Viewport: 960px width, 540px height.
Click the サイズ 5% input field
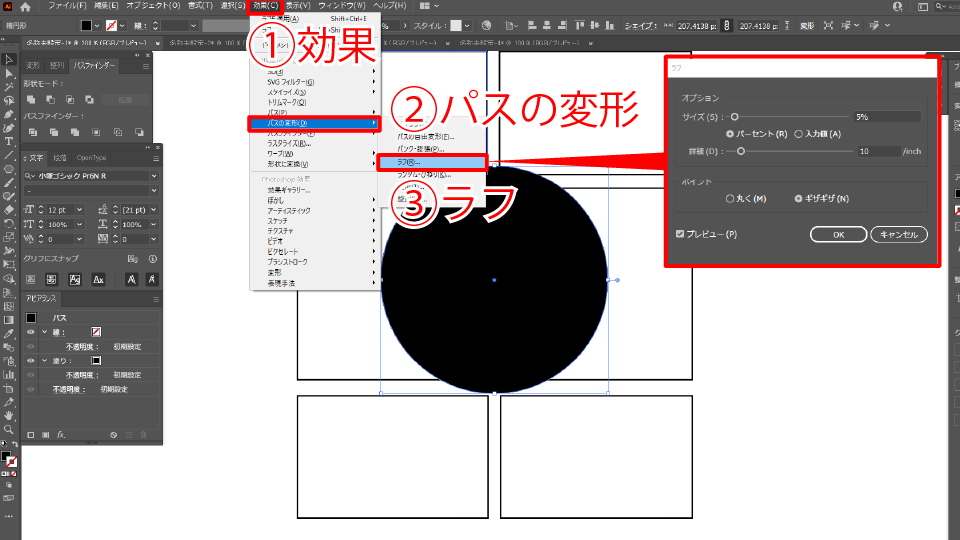click(x=887, y=117)
